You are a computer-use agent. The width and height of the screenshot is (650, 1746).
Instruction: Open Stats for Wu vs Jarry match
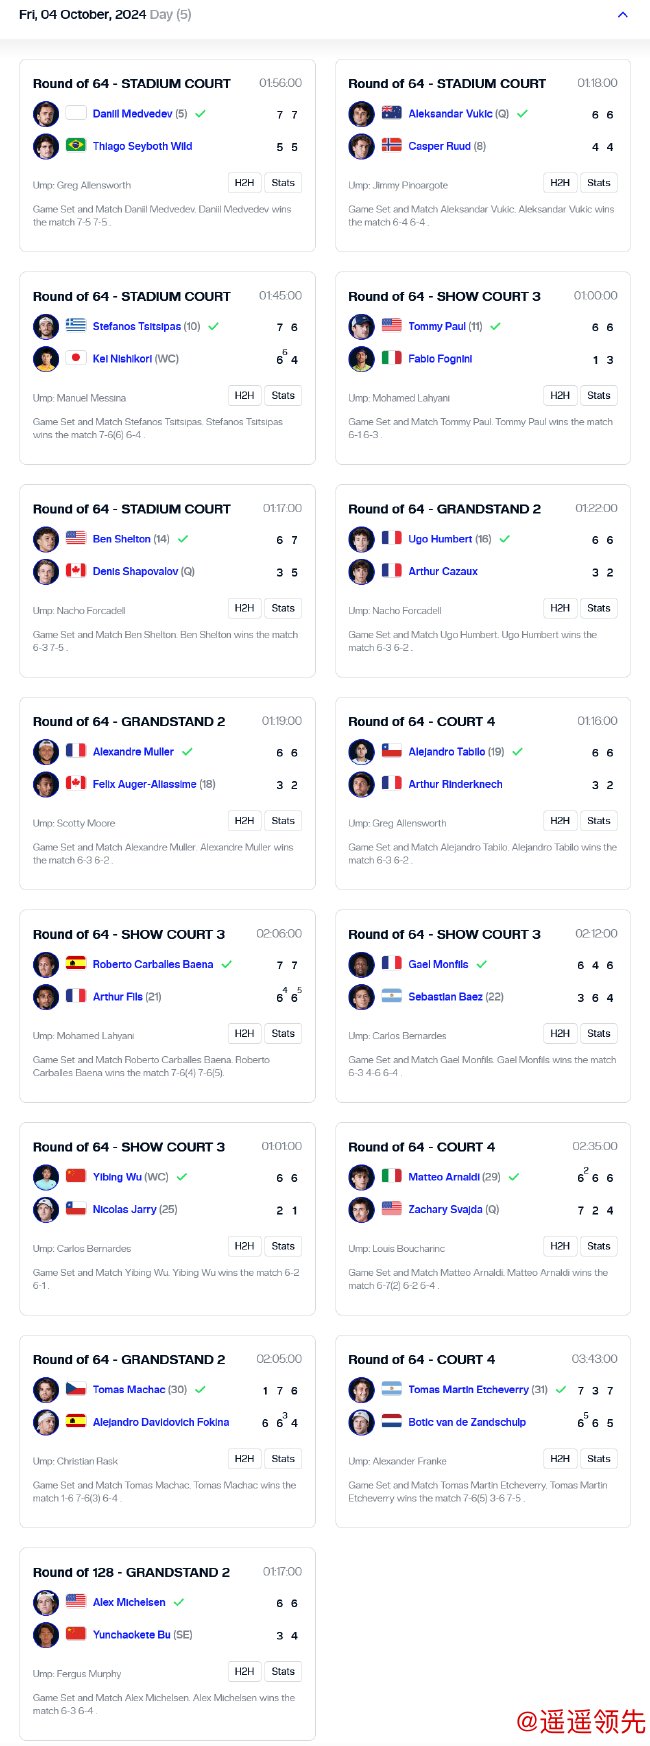283,1246
